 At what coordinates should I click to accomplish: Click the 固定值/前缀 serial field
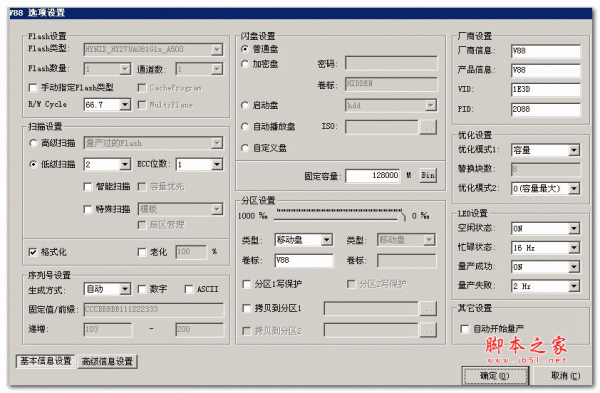(153, 309)
